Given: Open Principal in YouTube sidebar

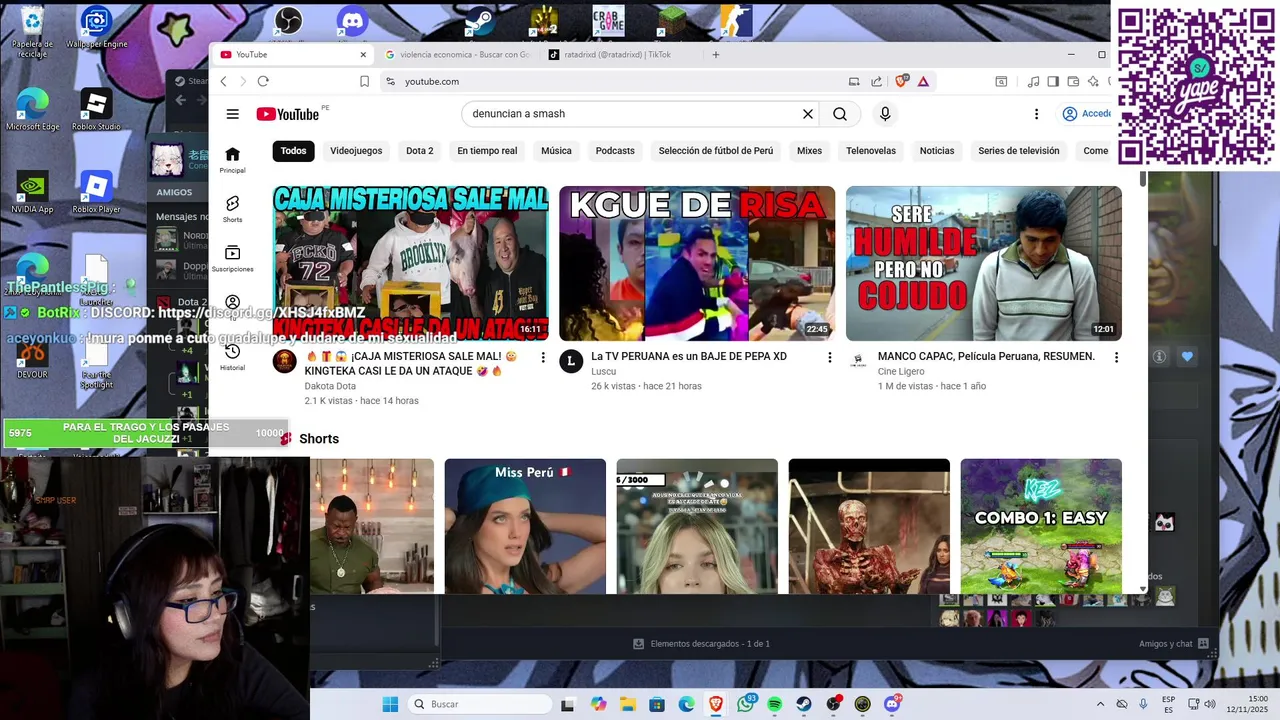Looking at the screenshot, I should pyautogui.click(x=232, y=159).
